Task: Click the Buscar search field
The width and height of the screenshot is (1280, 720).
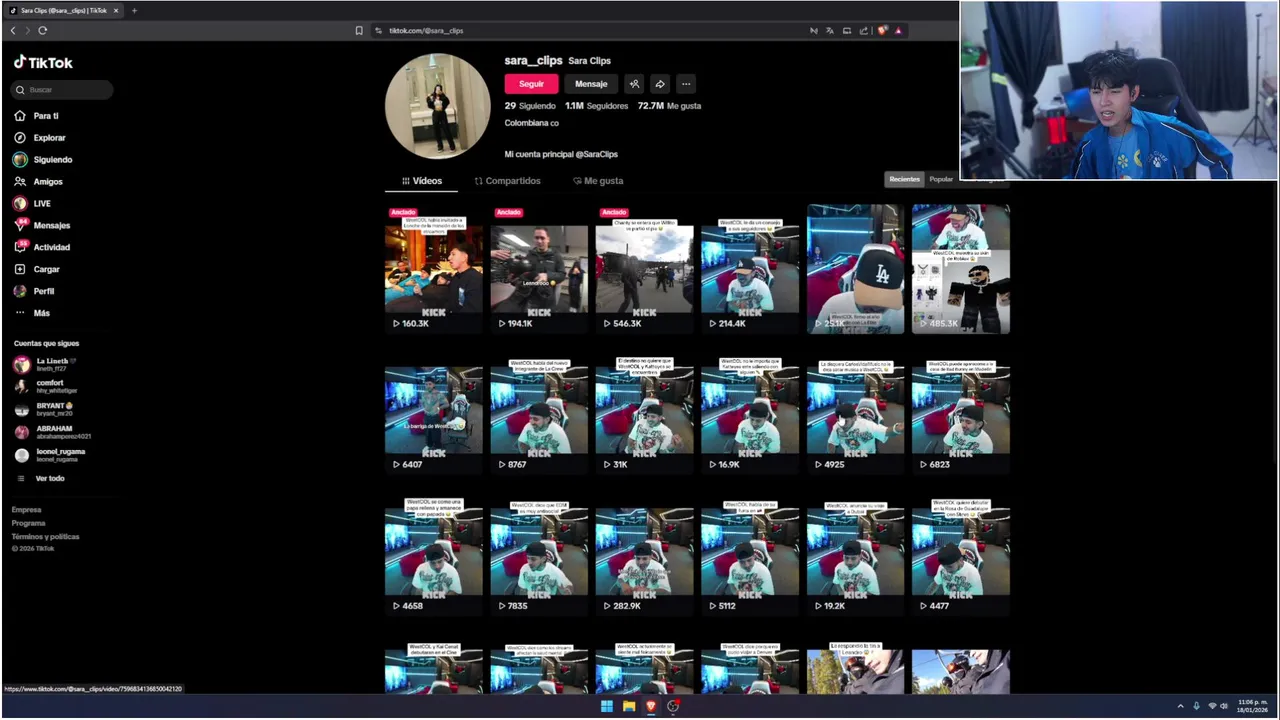Action: point(62,90)
